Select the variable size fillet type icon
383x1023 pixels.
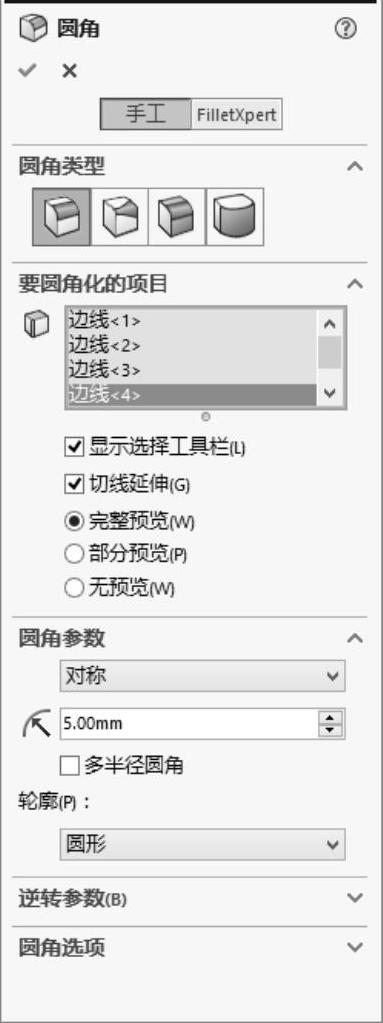[119, 217]
